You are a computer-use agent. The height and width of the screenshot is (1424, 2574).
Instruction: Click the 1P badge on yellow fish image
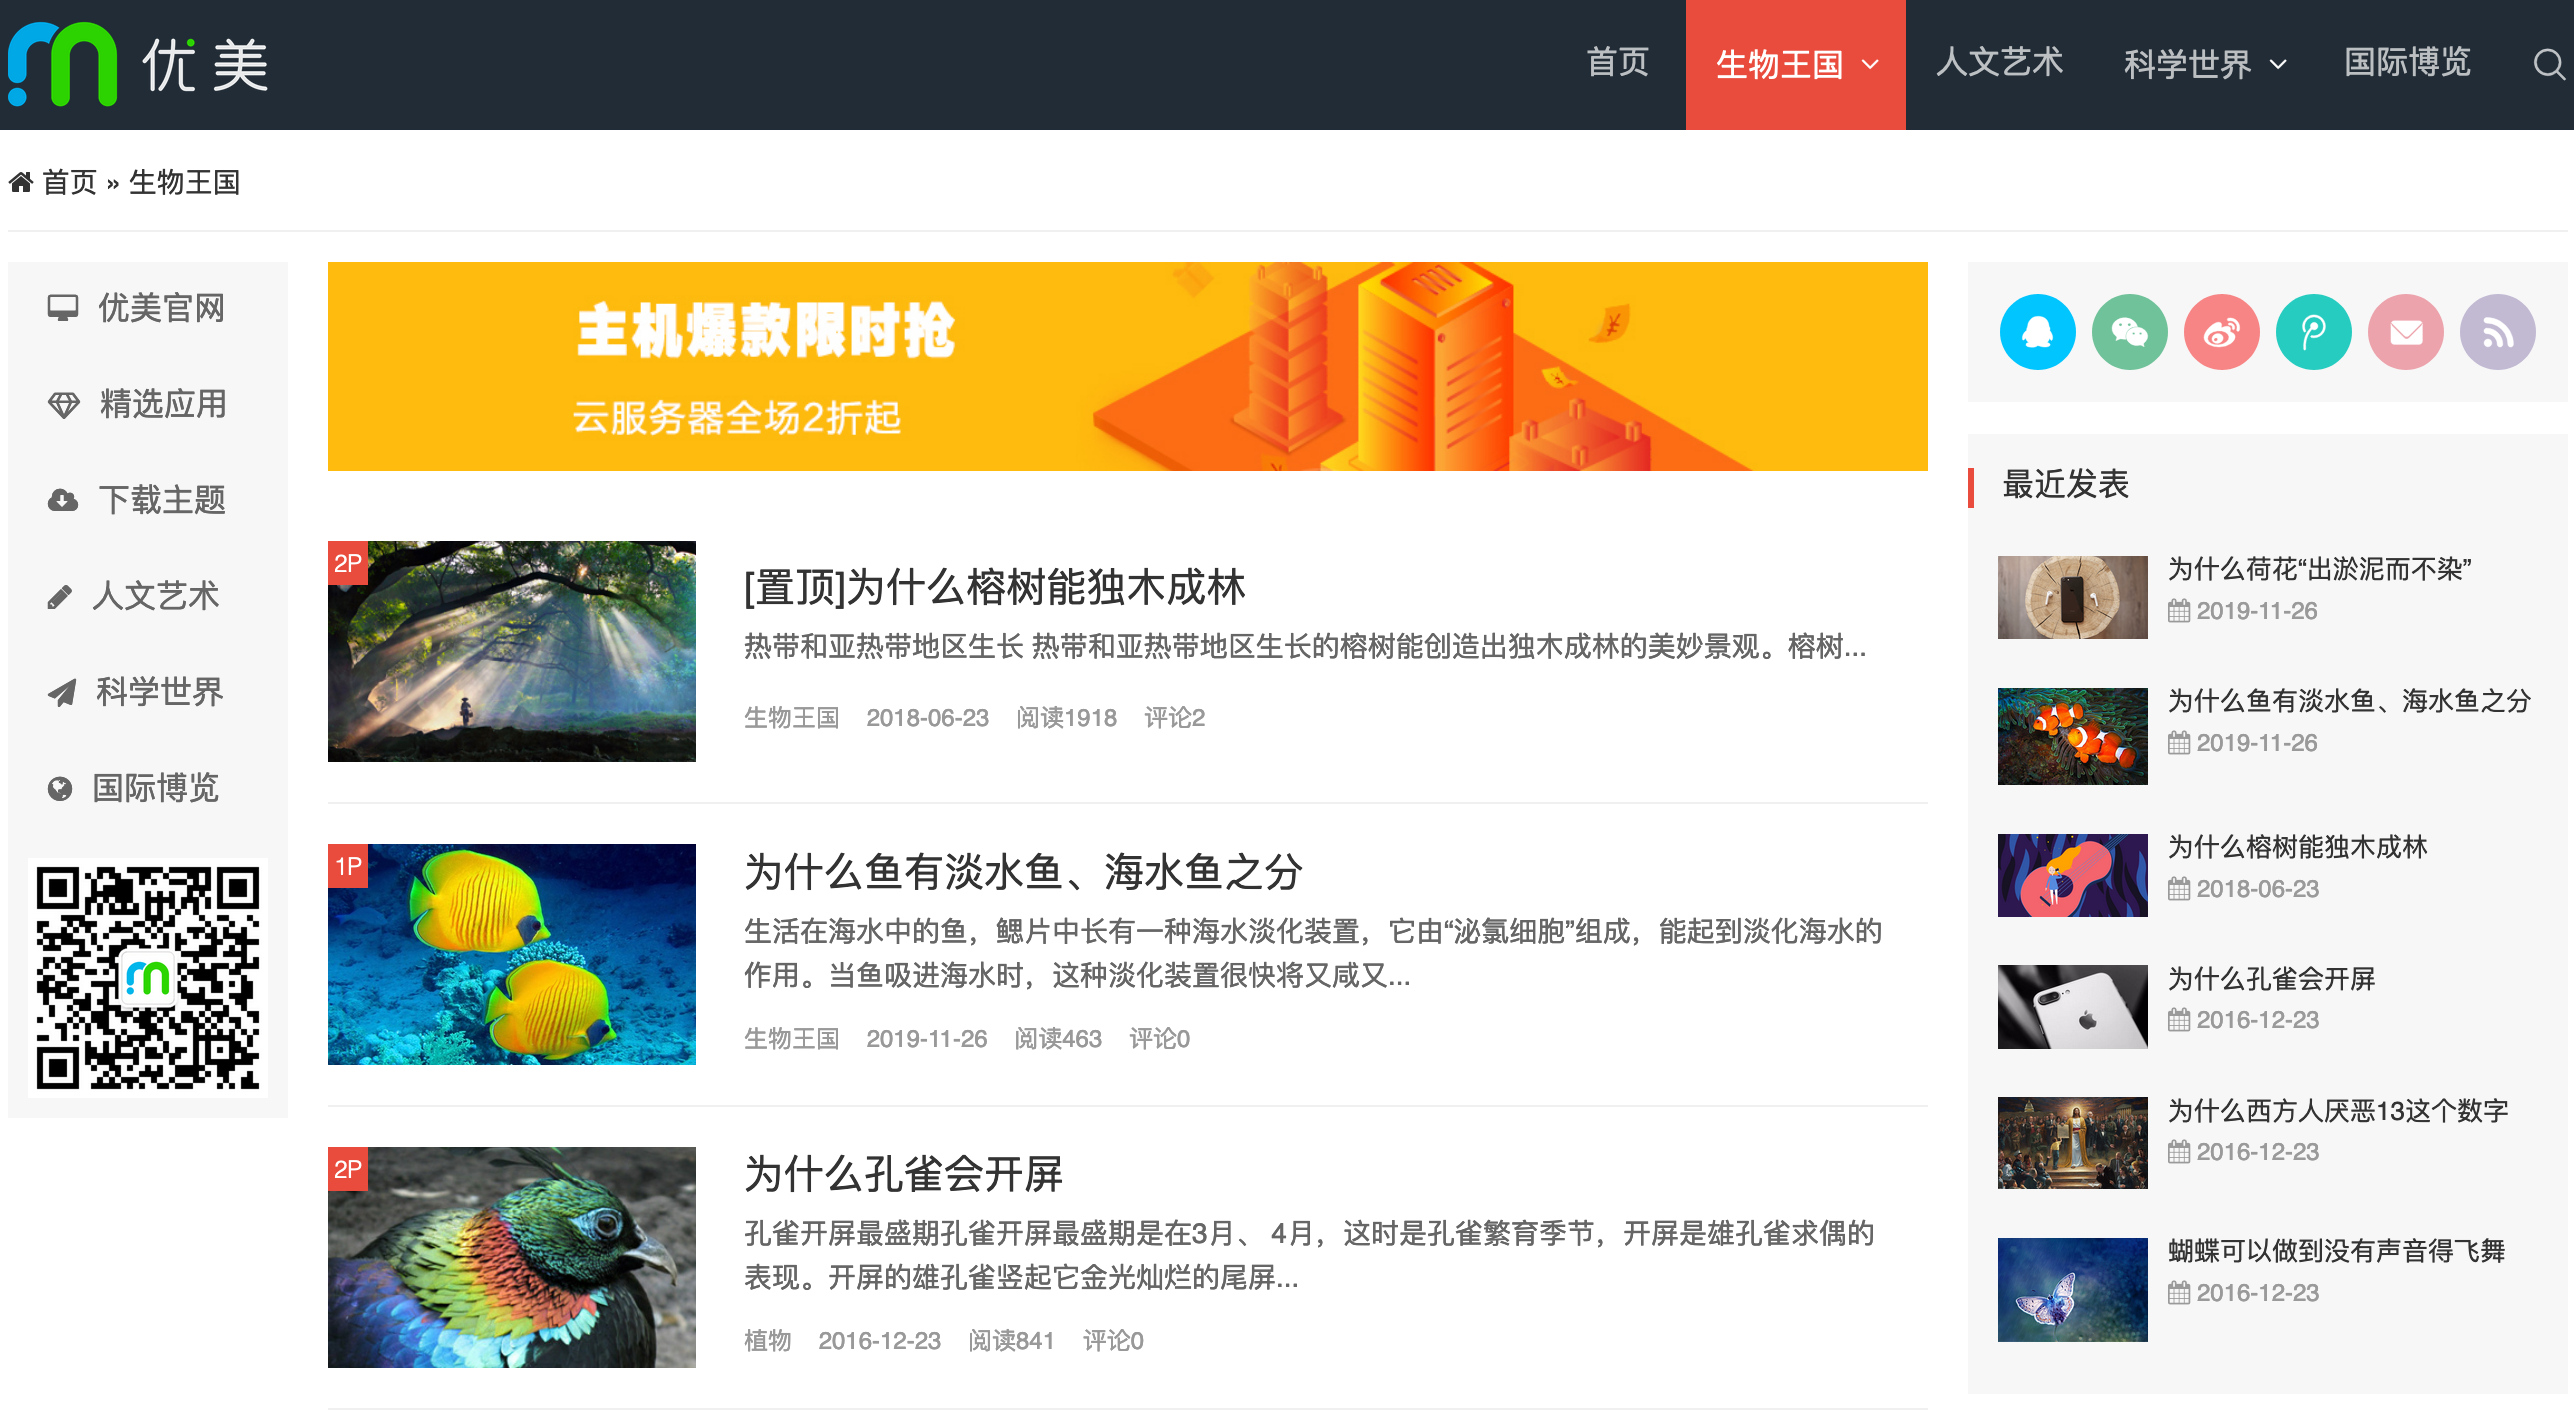348,866
